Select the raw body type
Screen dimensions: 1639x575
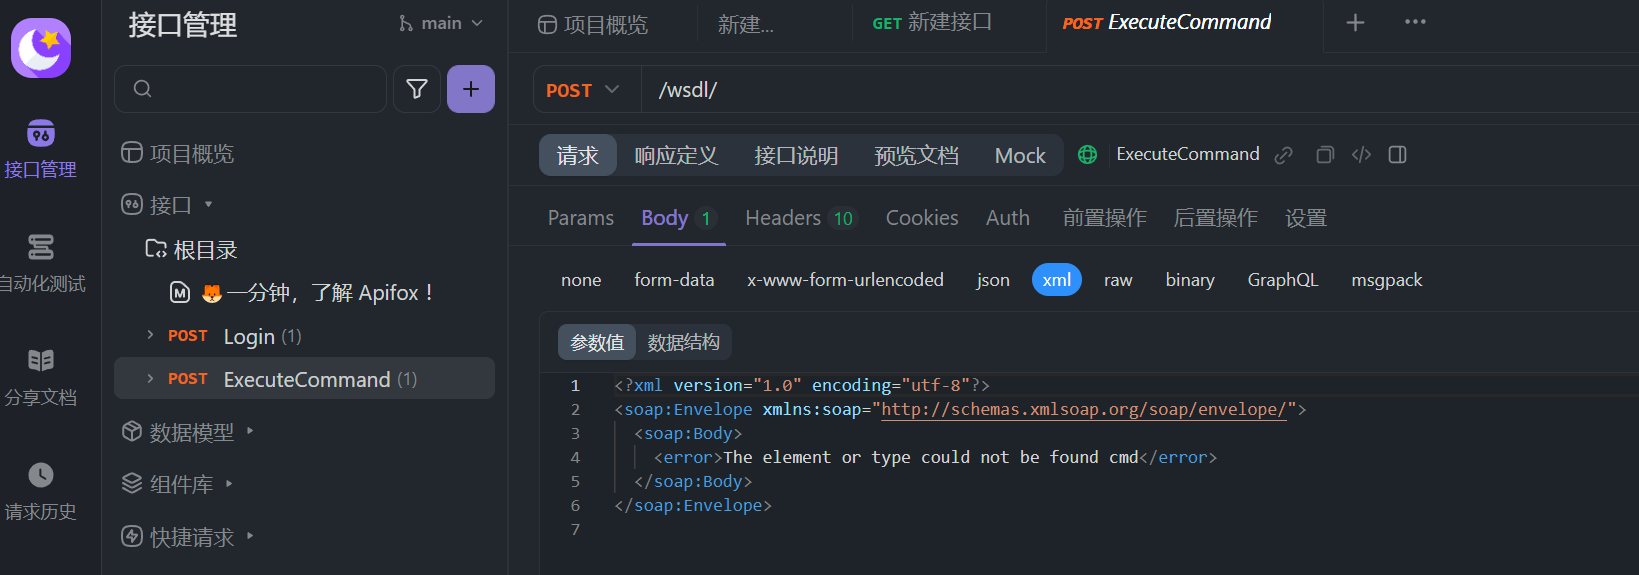click(x=1117, y=280)
